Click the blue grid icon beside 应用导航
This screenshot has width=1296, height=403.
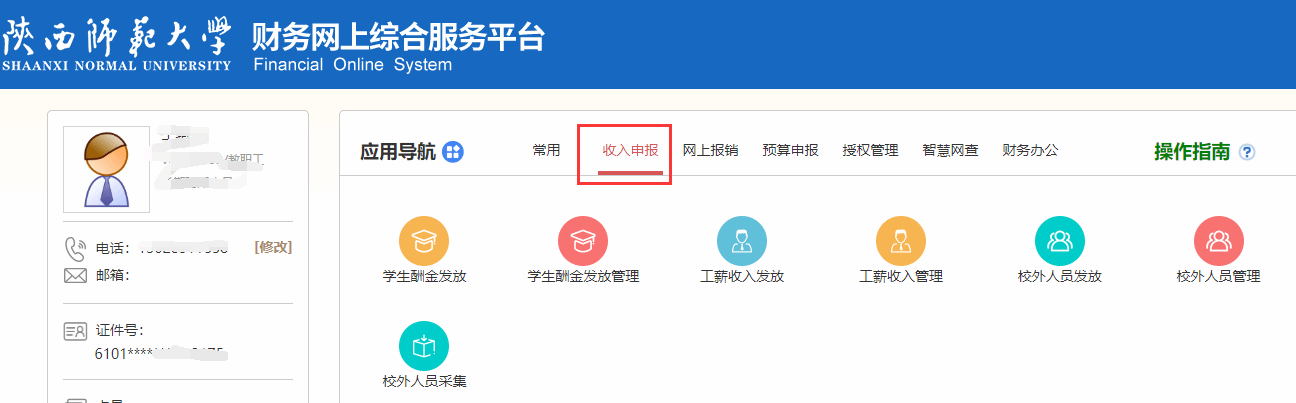pyautogui.click(x=453, y=152)
